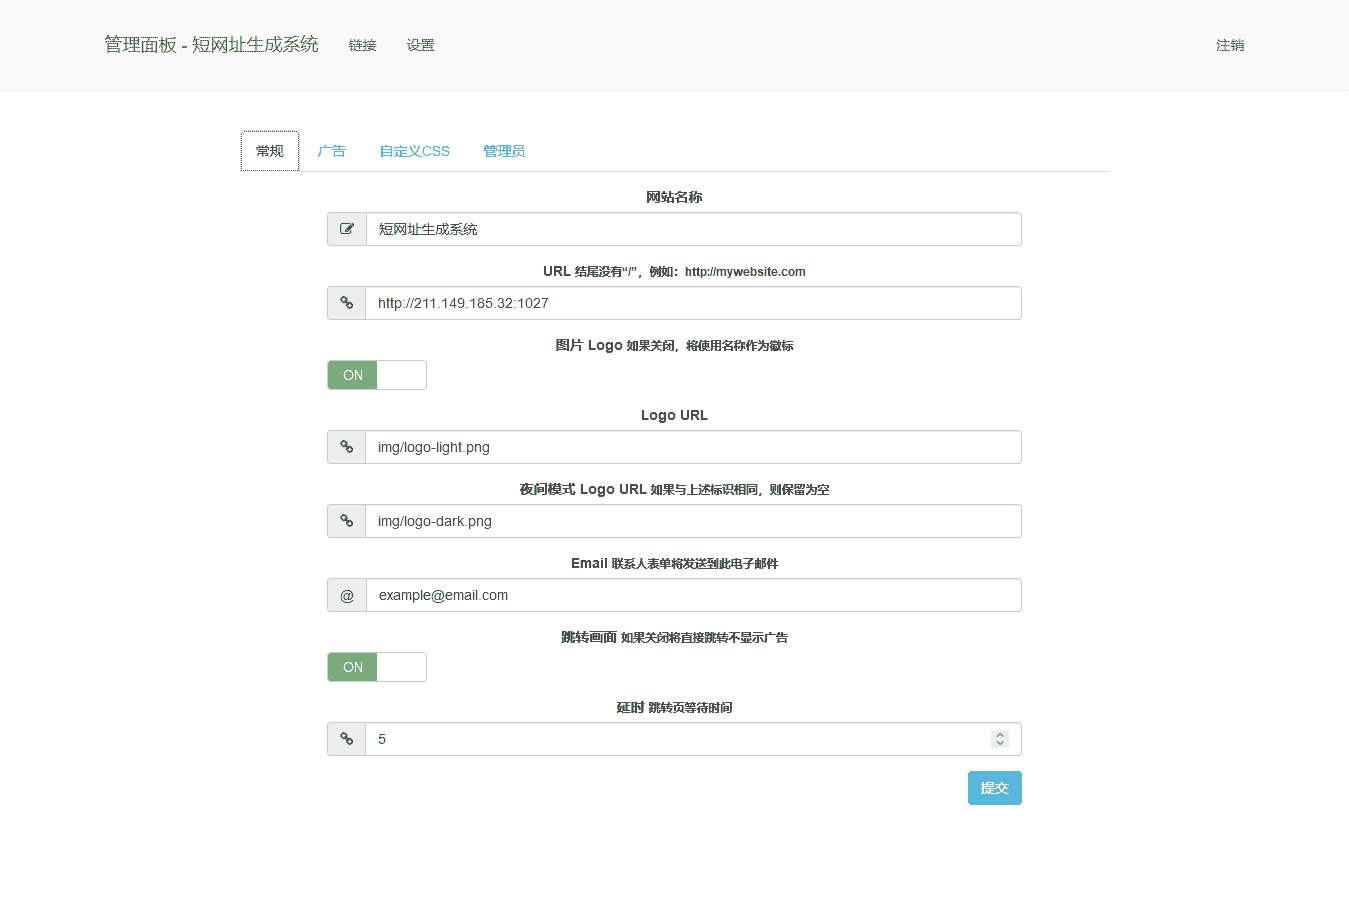Select the 管理员 tab

pos(504,151)
